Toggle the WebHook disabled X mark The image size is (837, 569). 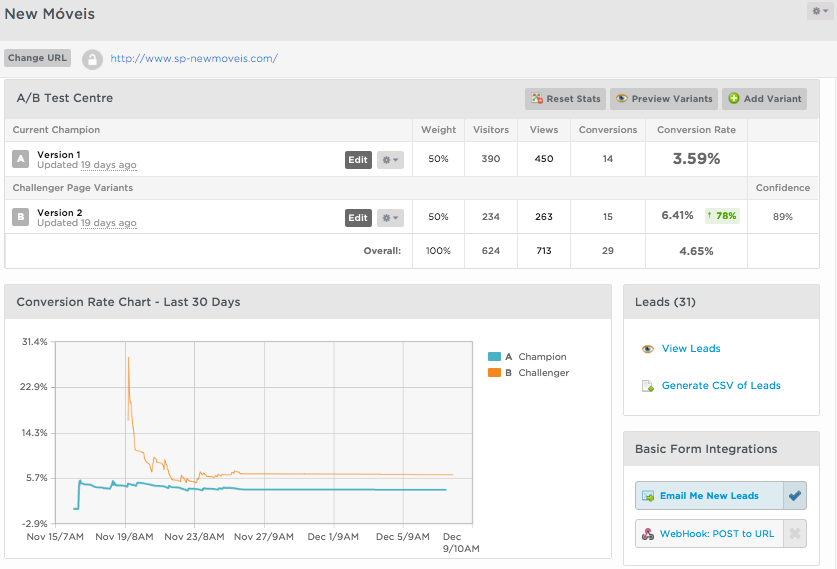click(795, 534)
